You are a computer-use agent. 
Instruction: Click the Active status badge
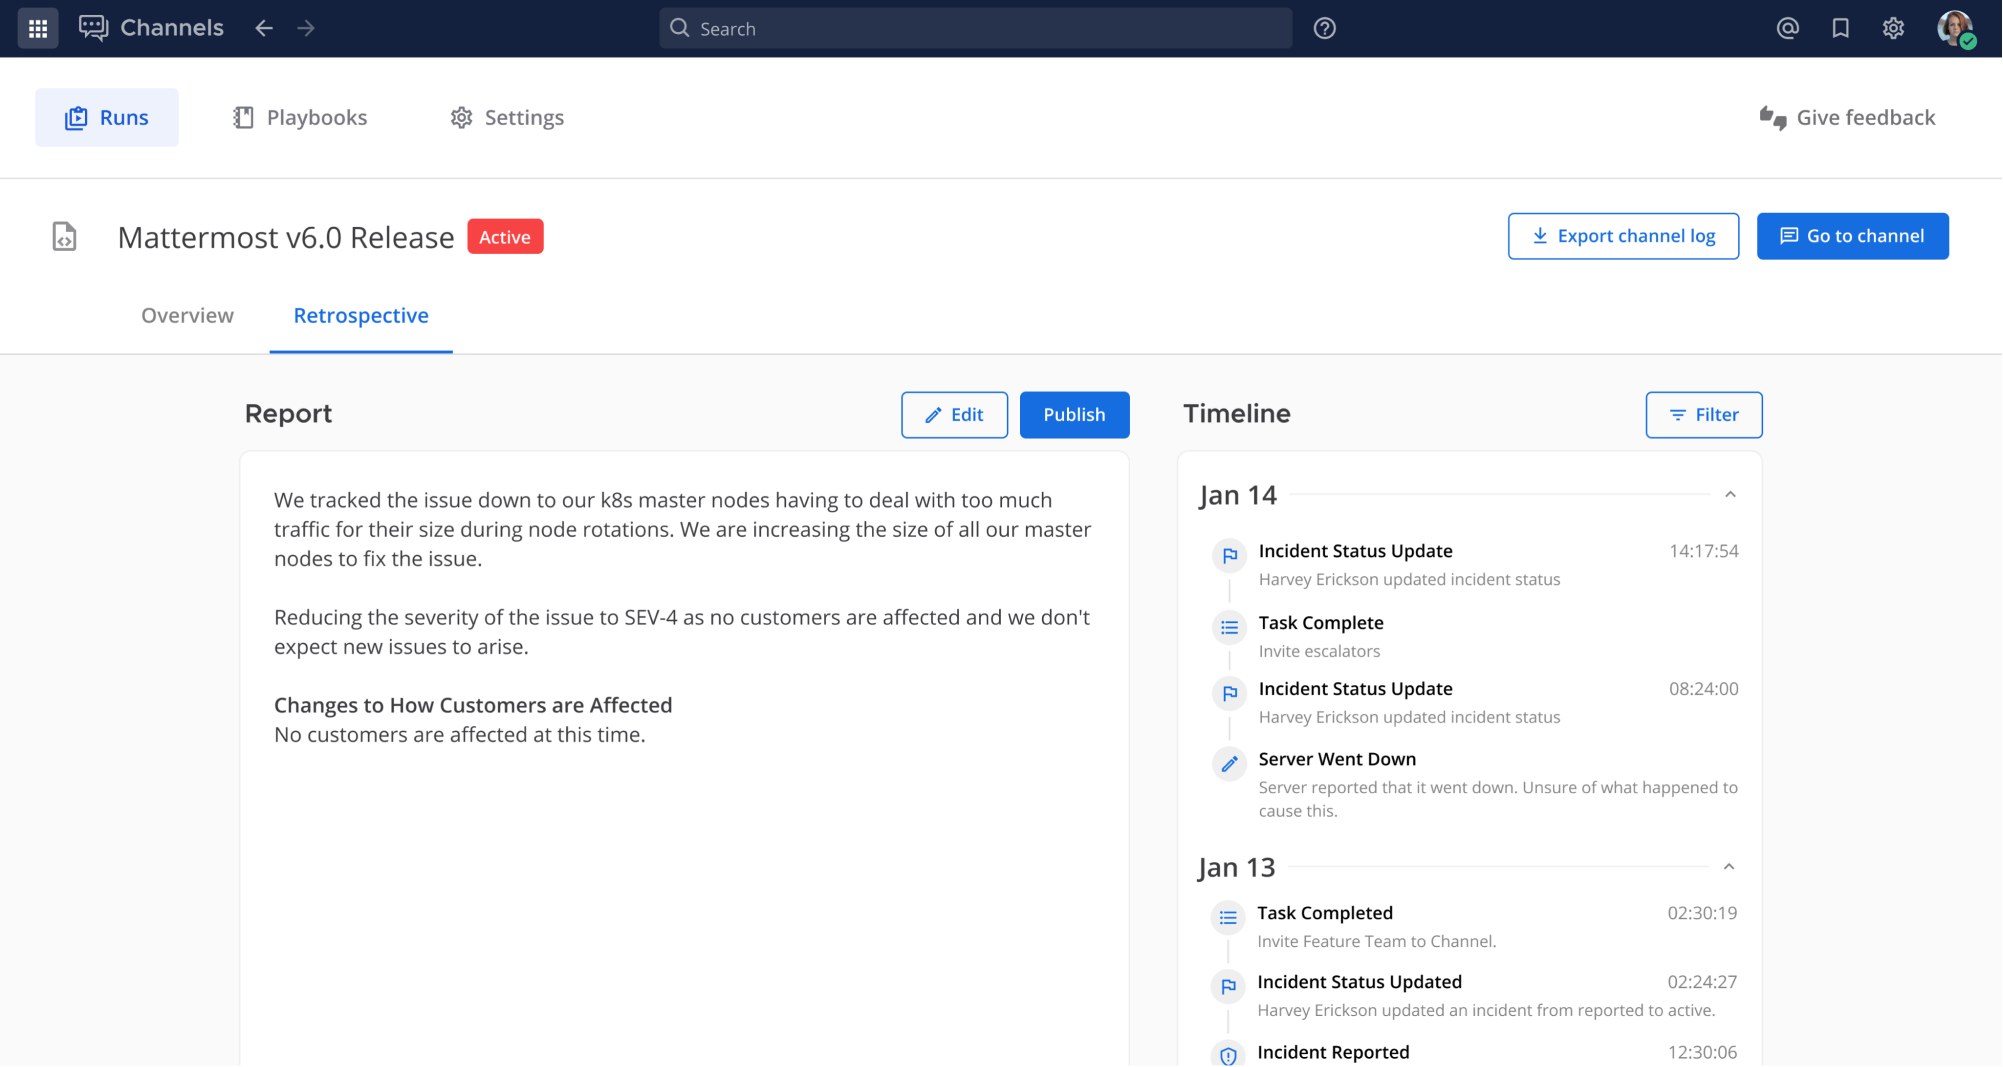tap(505, 237)
